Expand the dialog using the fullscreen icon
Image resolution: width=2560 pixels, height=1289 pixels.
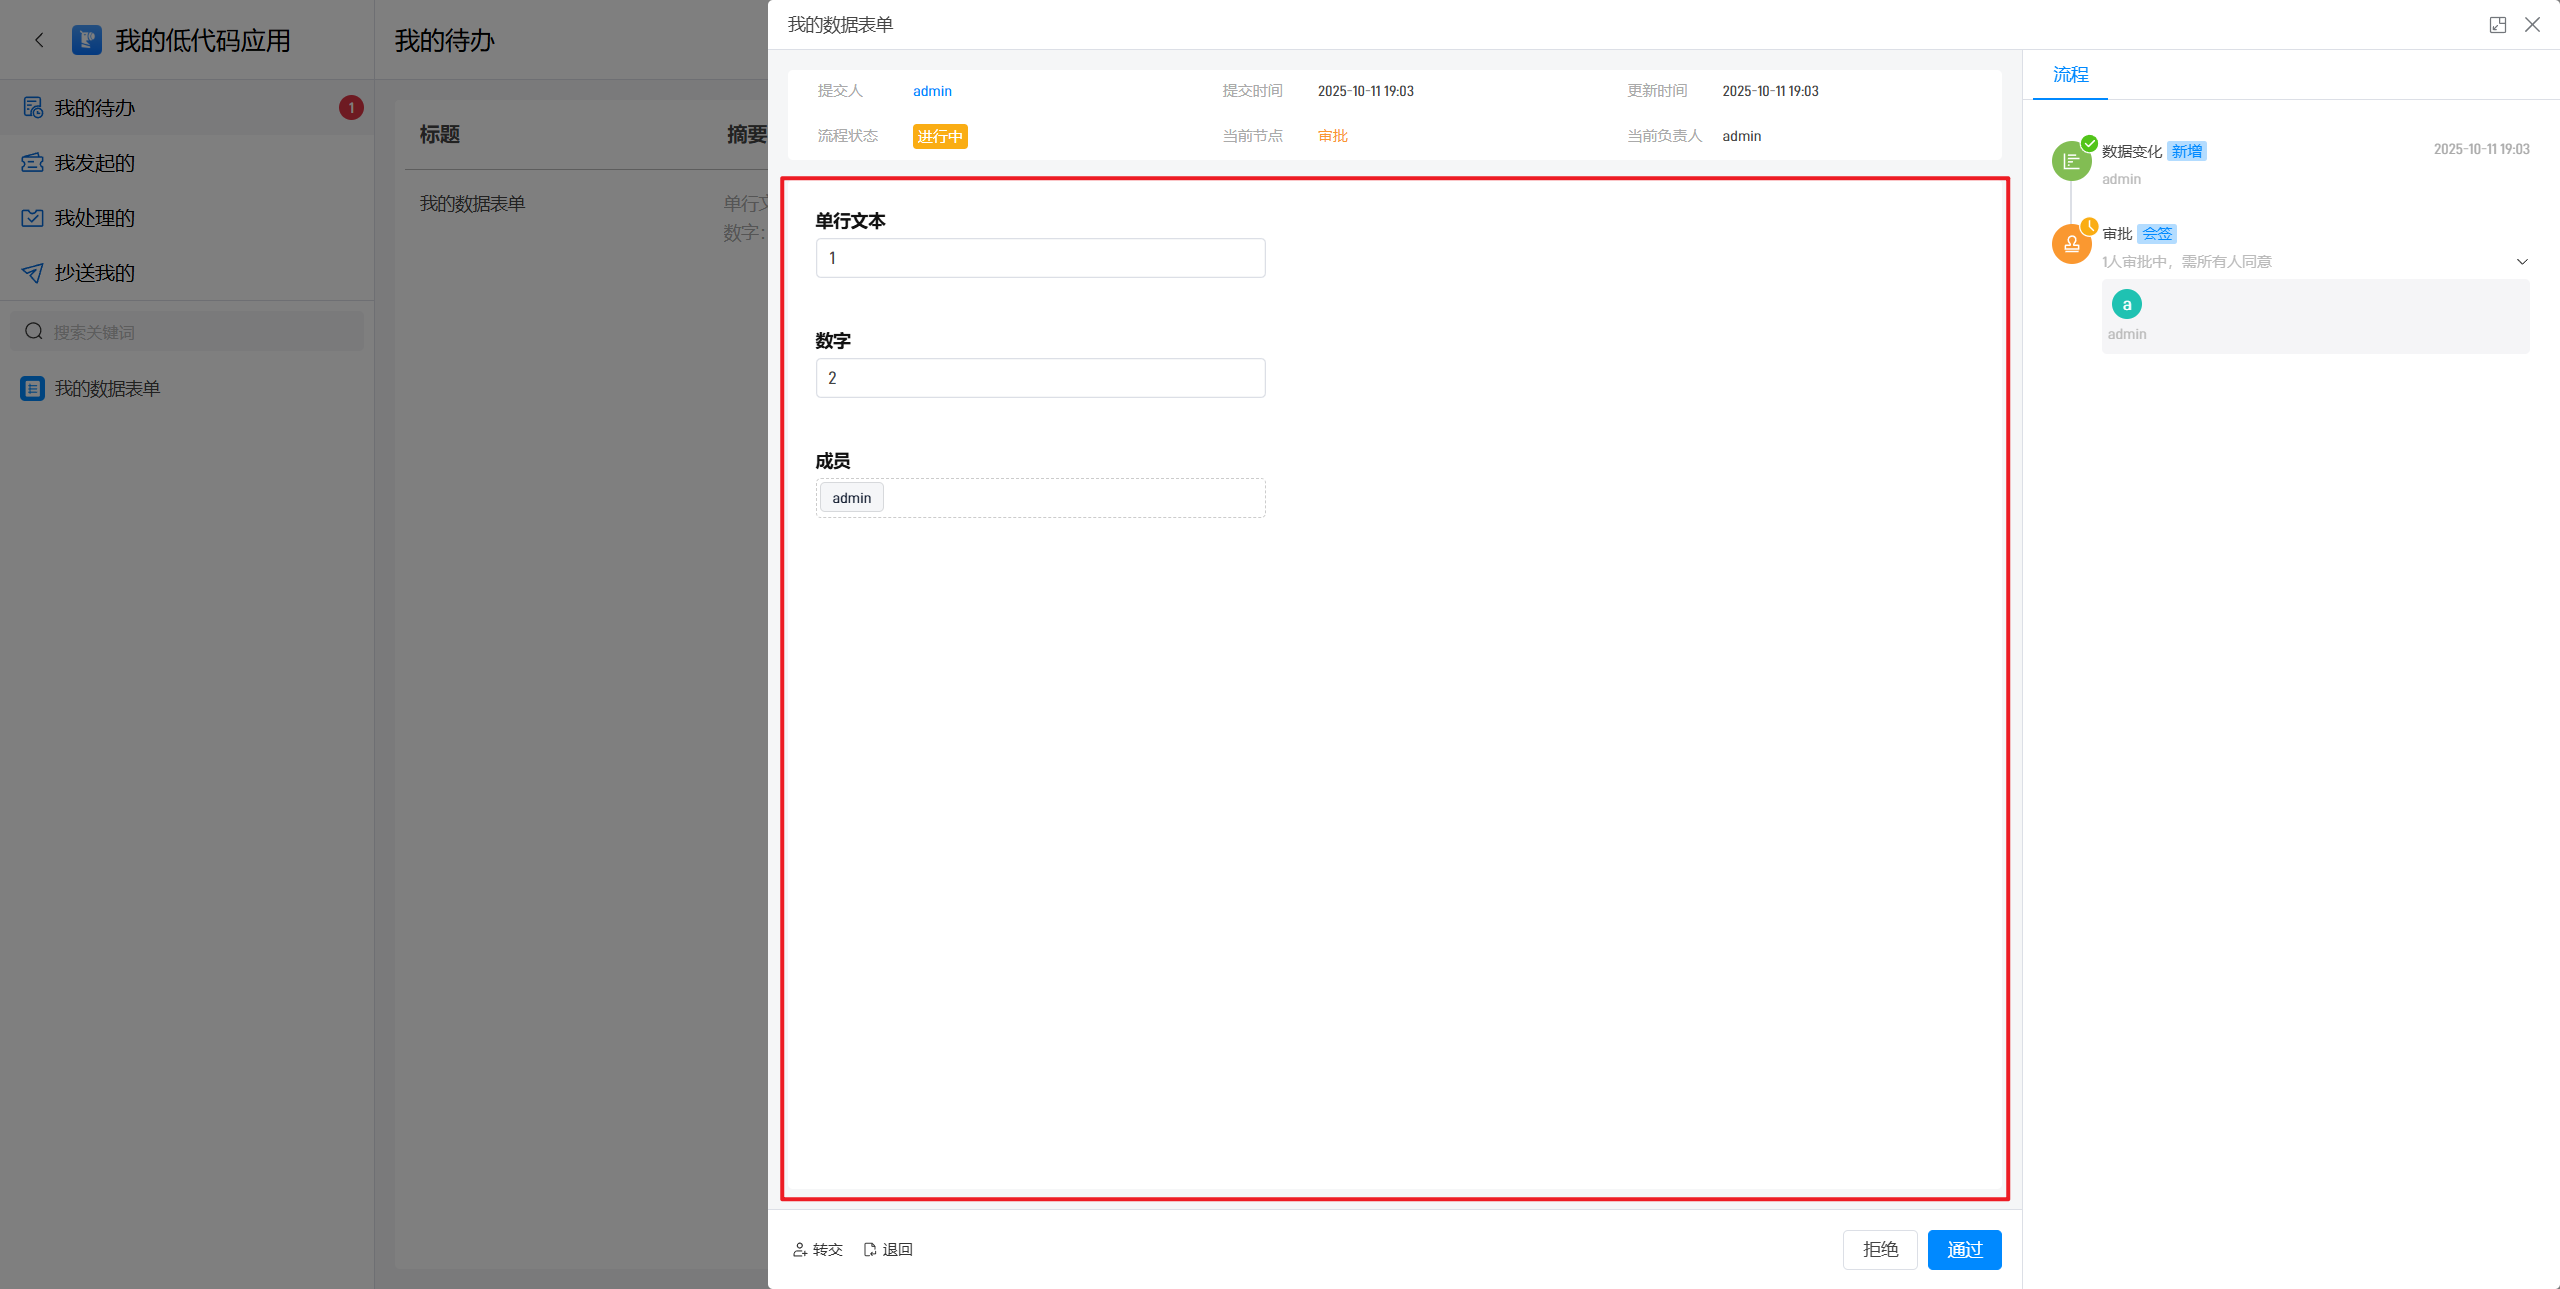2497,25
